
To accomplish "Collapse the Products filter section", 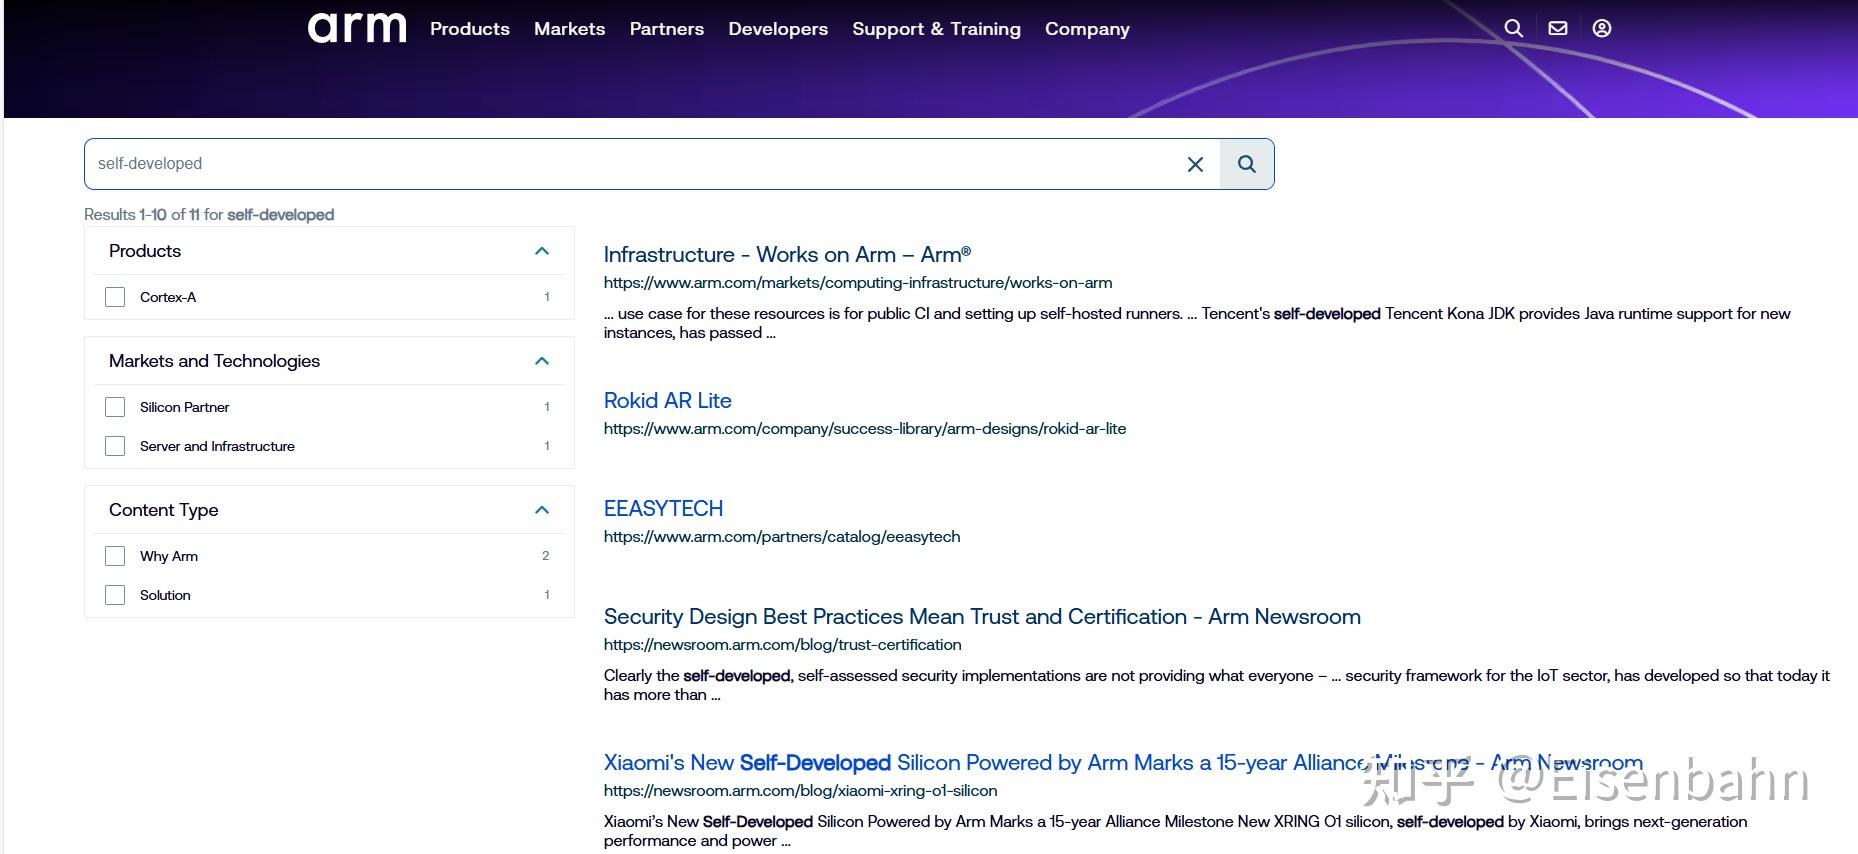I will (x=542, y=251).
